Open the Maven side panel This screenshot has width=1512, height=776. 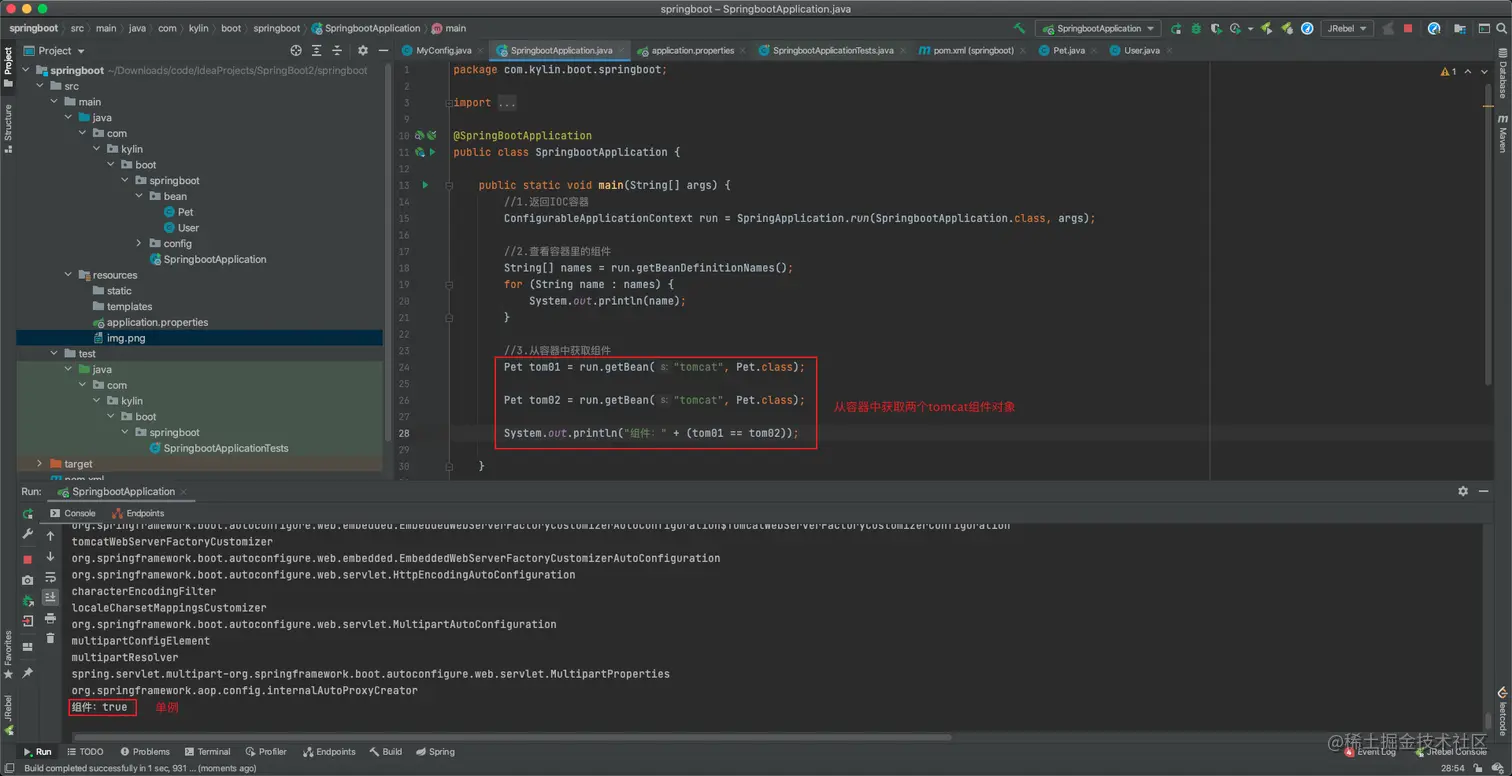1502,133
